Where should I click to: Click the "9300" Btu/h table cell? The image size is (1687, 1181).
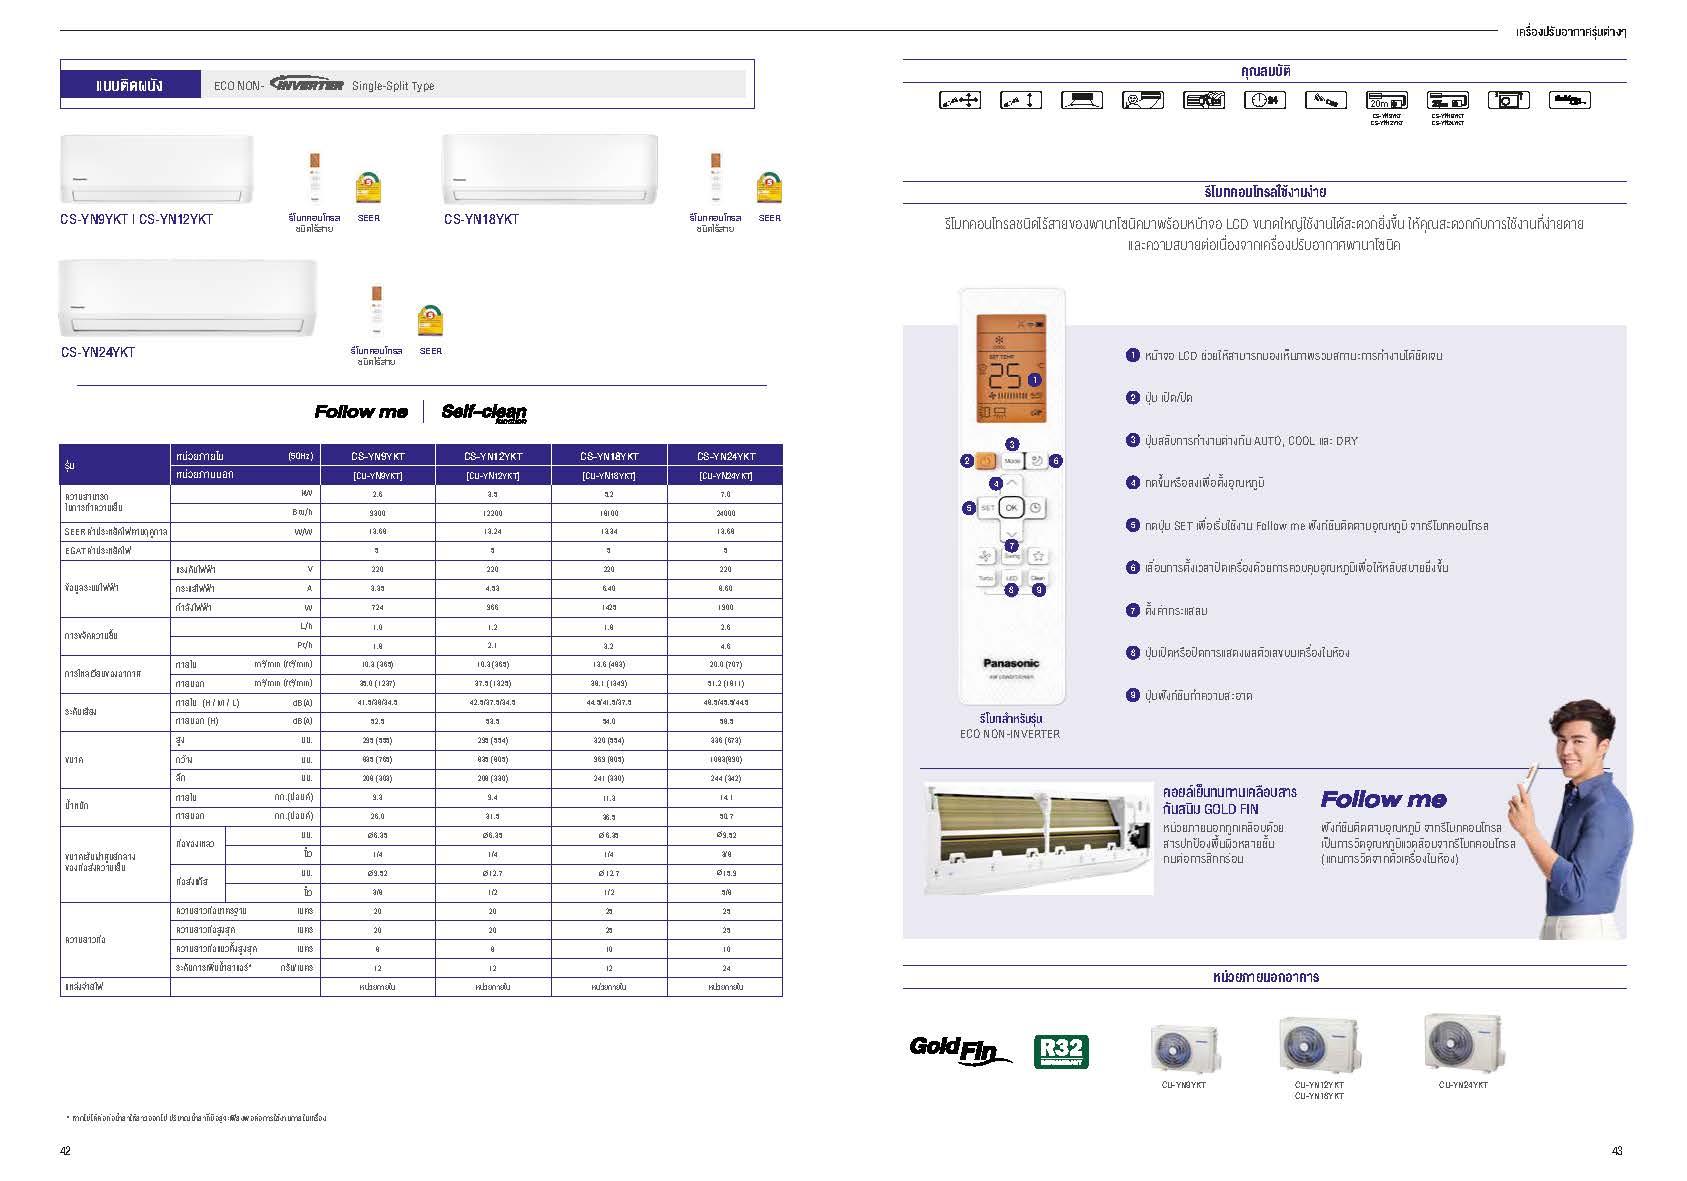(378, 513)
